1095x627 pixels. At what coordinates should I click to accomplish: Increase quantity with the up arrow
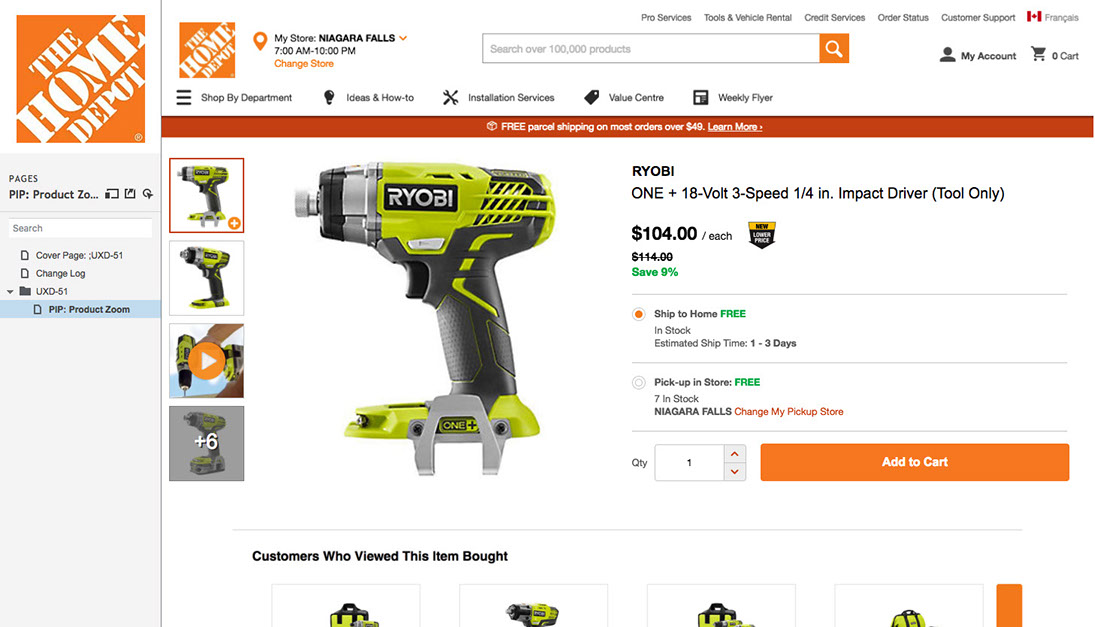[735, 454]
